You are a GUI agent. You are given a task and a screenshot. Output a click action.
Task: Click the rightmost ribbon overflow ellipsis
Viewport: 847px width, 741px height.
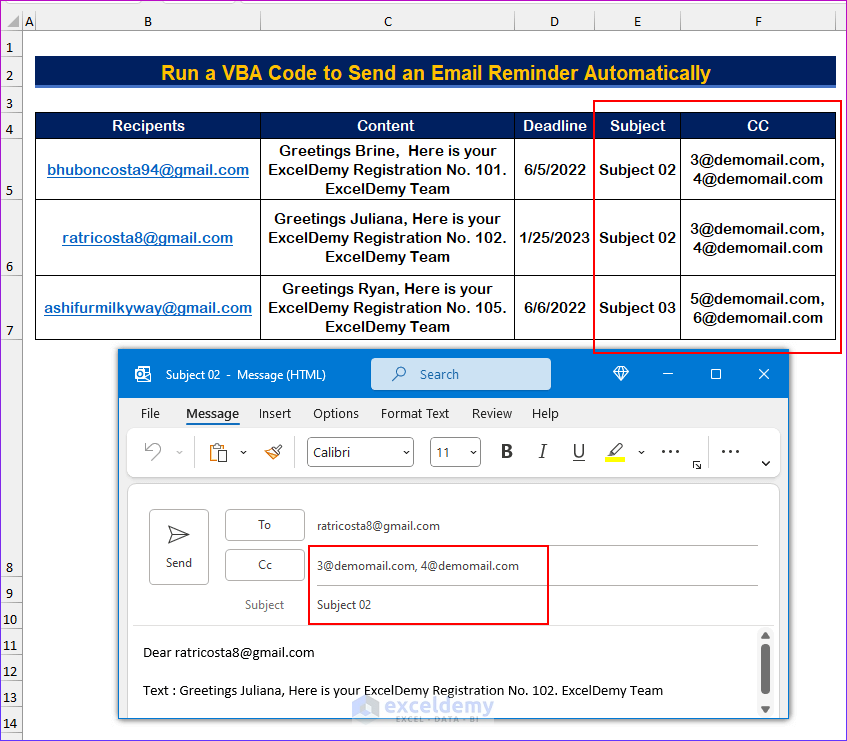[730, 452]
